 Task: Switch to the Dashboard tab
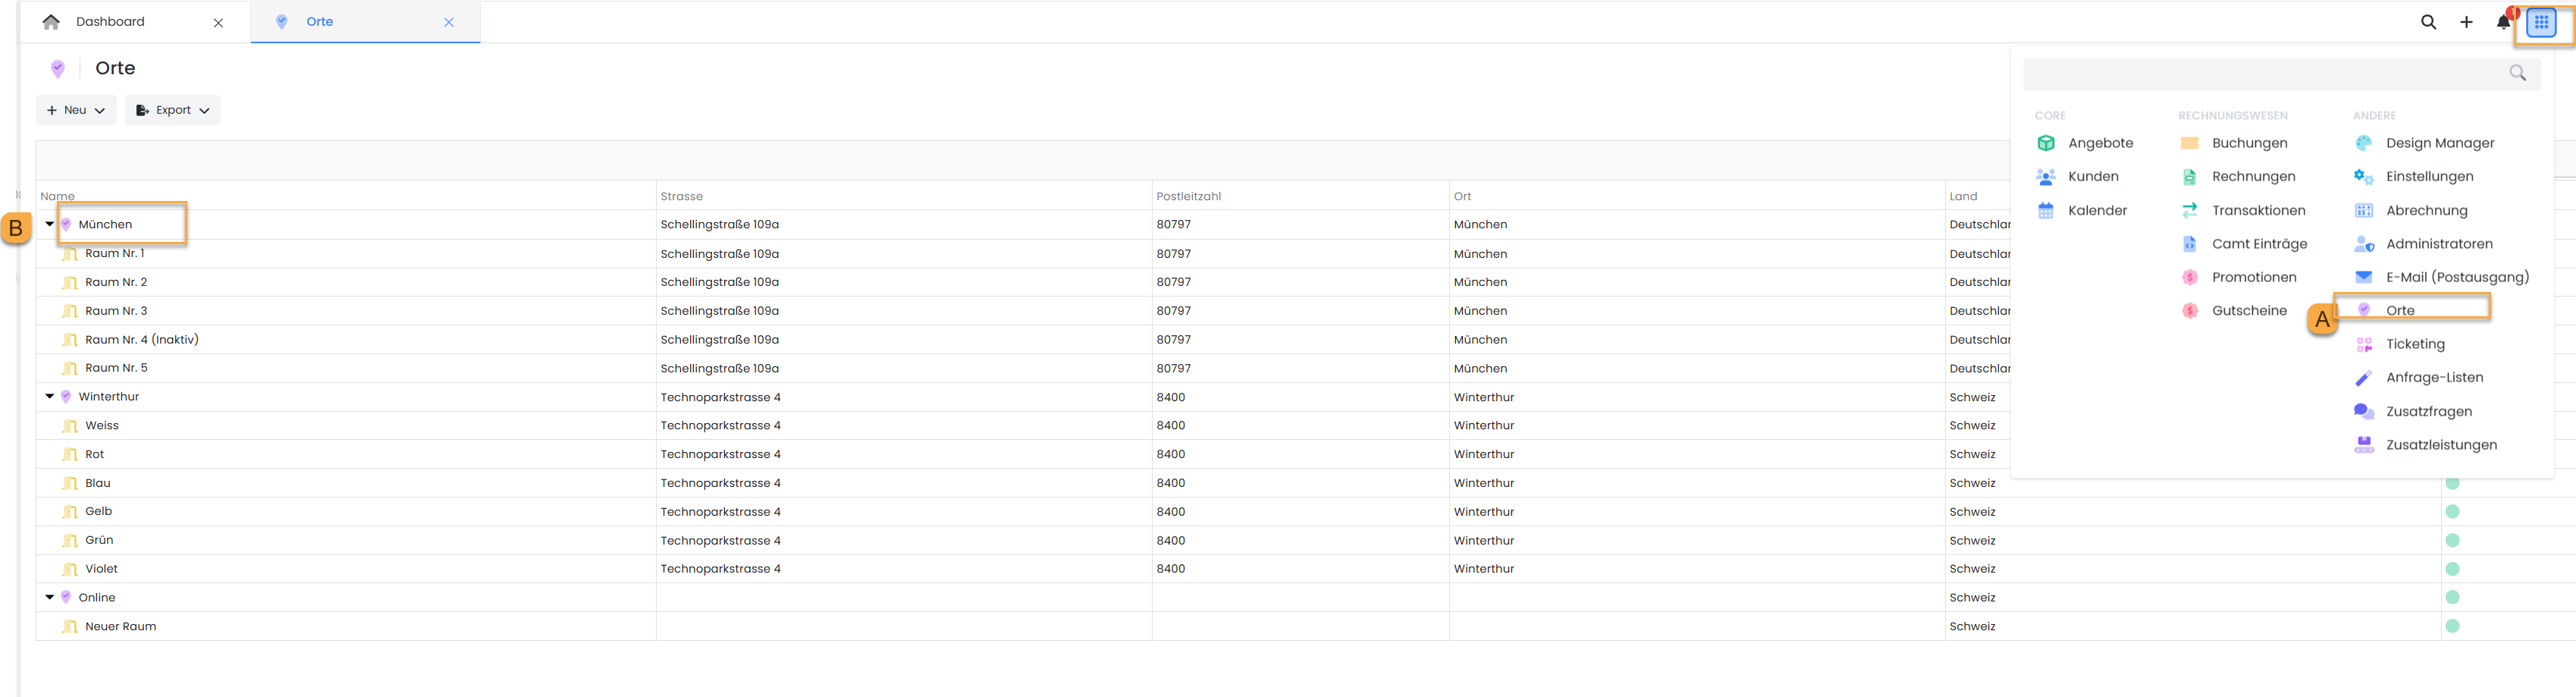[110, 22]
